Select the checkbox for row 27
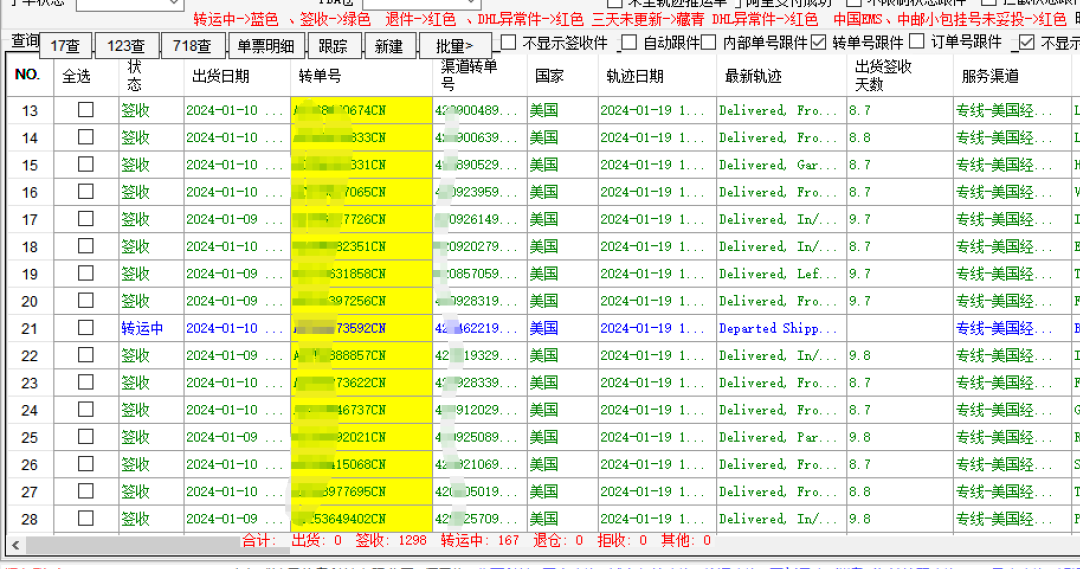Viewport: 1080px width, 569px height. click(85, 491)
